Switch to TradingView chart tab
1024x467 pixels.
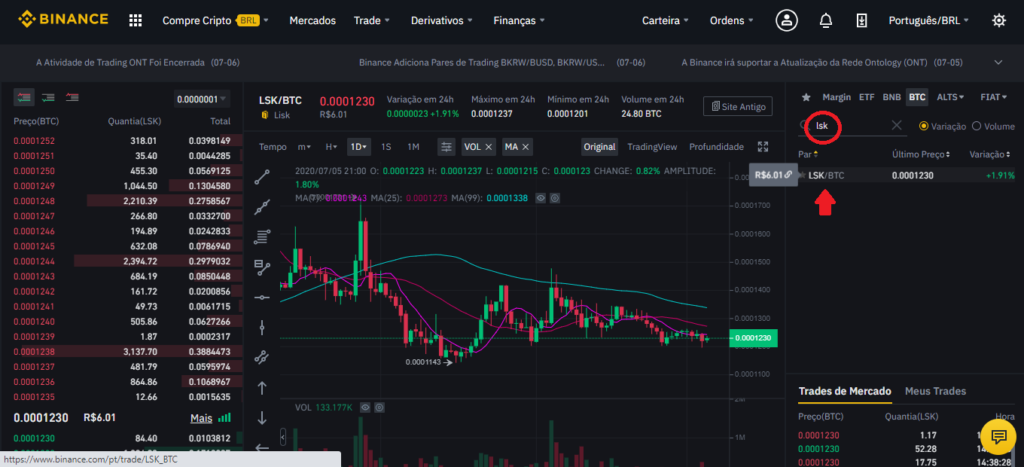(652, 146)
